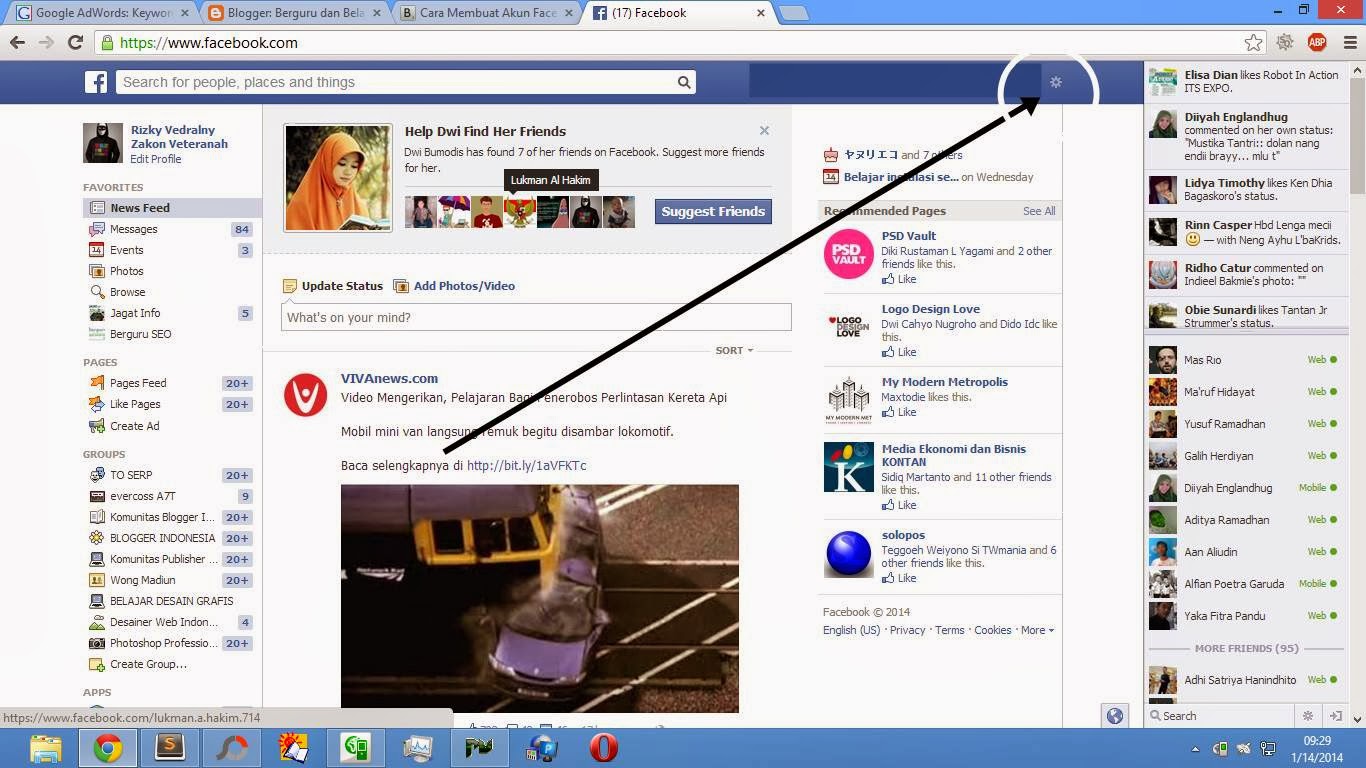Switch to Cara Membuat Akun Face browser tab
Image resolution: width=1366 pixels, height=768 pixels.
coord(486,13)
